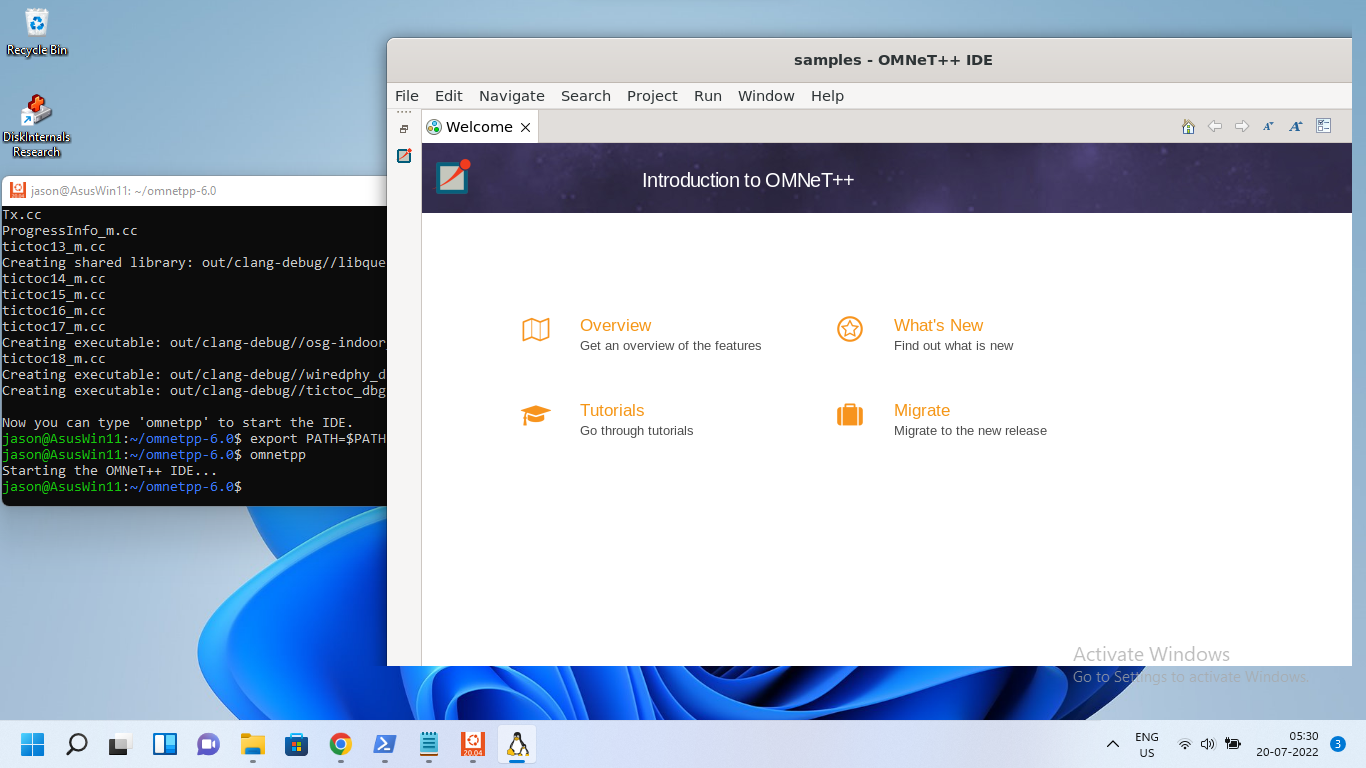
Task: Open the File menu
Action: (407, 96)
